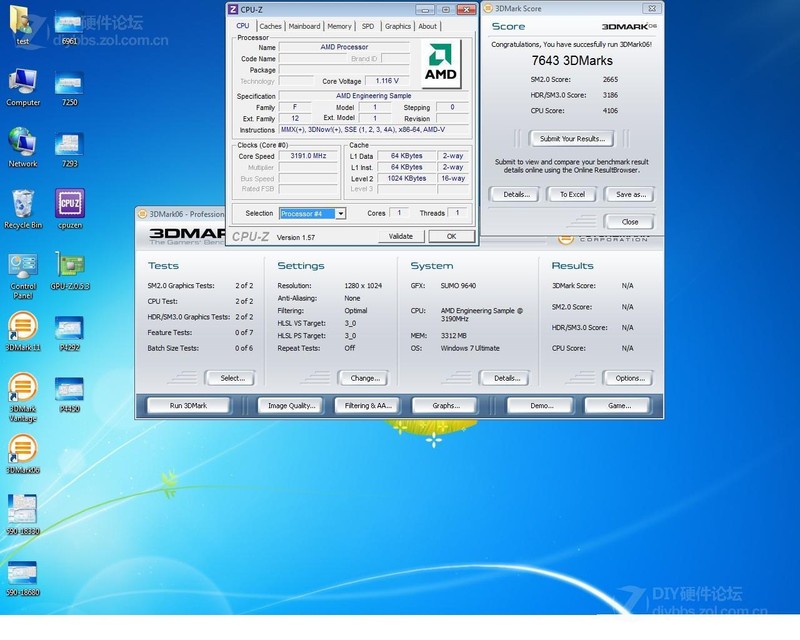Open the Computer desktop icon
Screen dimensions: 800x640
click(23, 87)
